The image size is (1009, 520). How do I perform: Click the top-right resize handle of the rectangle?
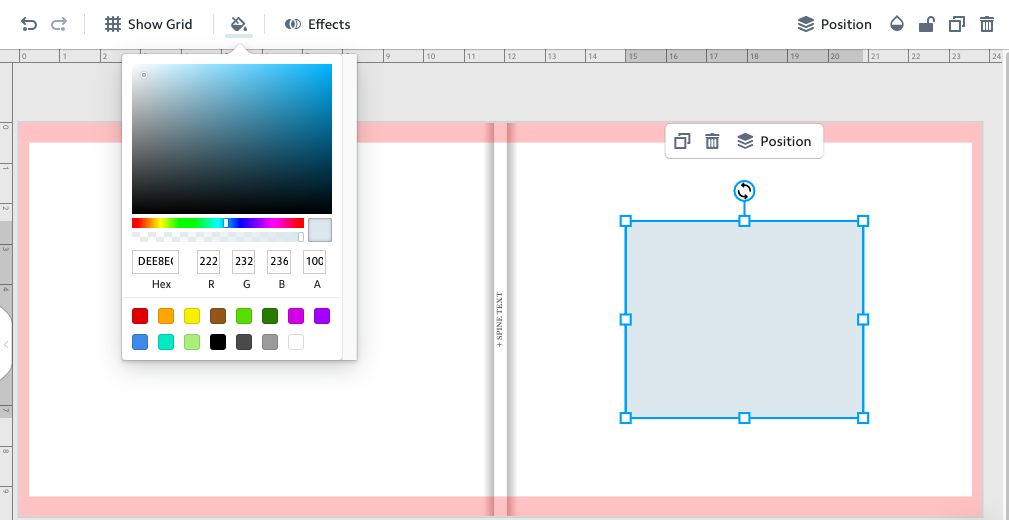click(863, 221)
